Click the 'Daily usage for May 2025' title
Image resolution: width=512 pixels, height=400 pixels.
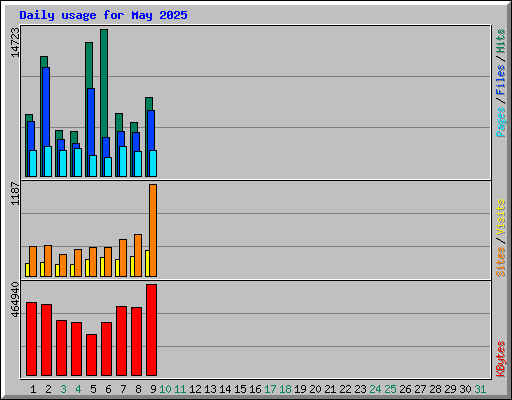click(103, 15)
